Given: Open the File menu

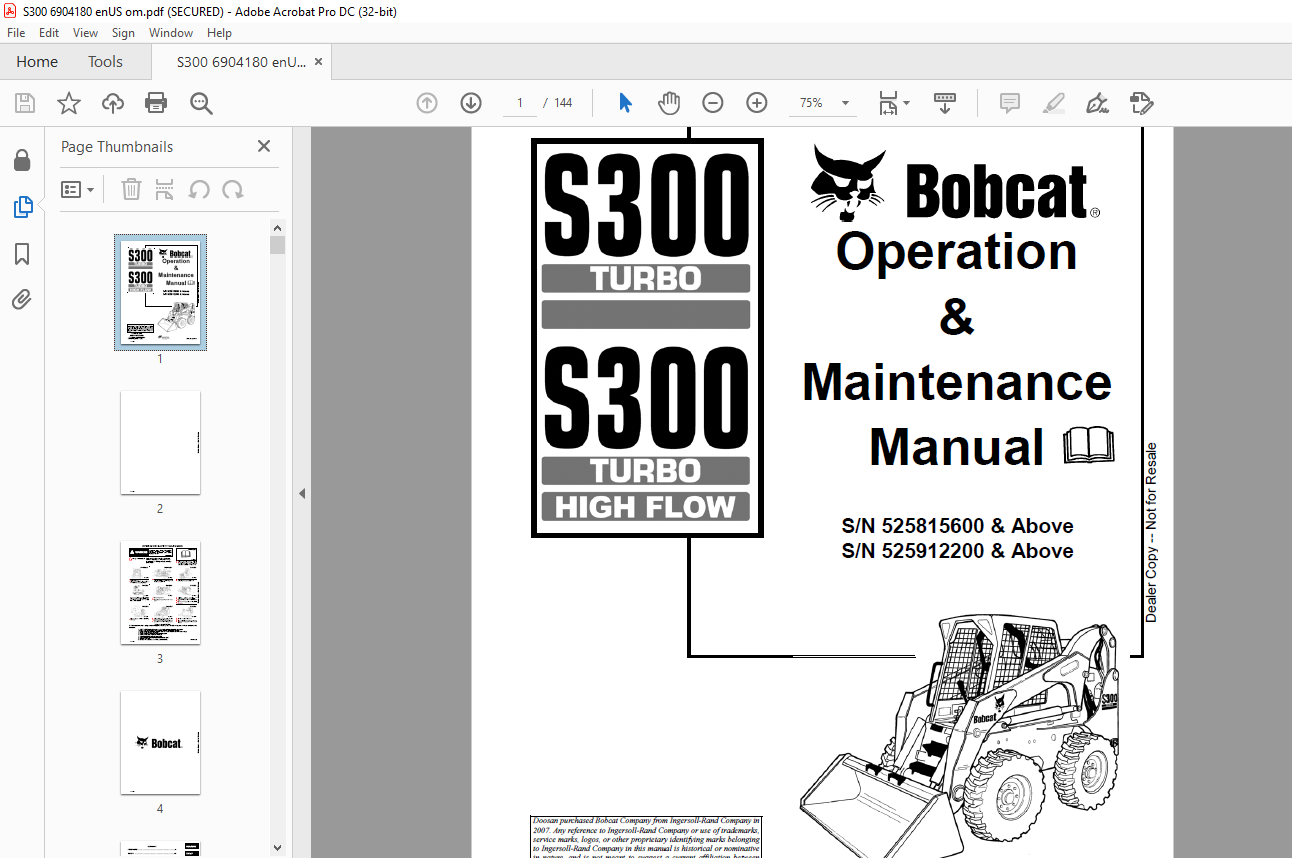Looking at the screenshot, I should pyautogui.click(x=16, y=33).
